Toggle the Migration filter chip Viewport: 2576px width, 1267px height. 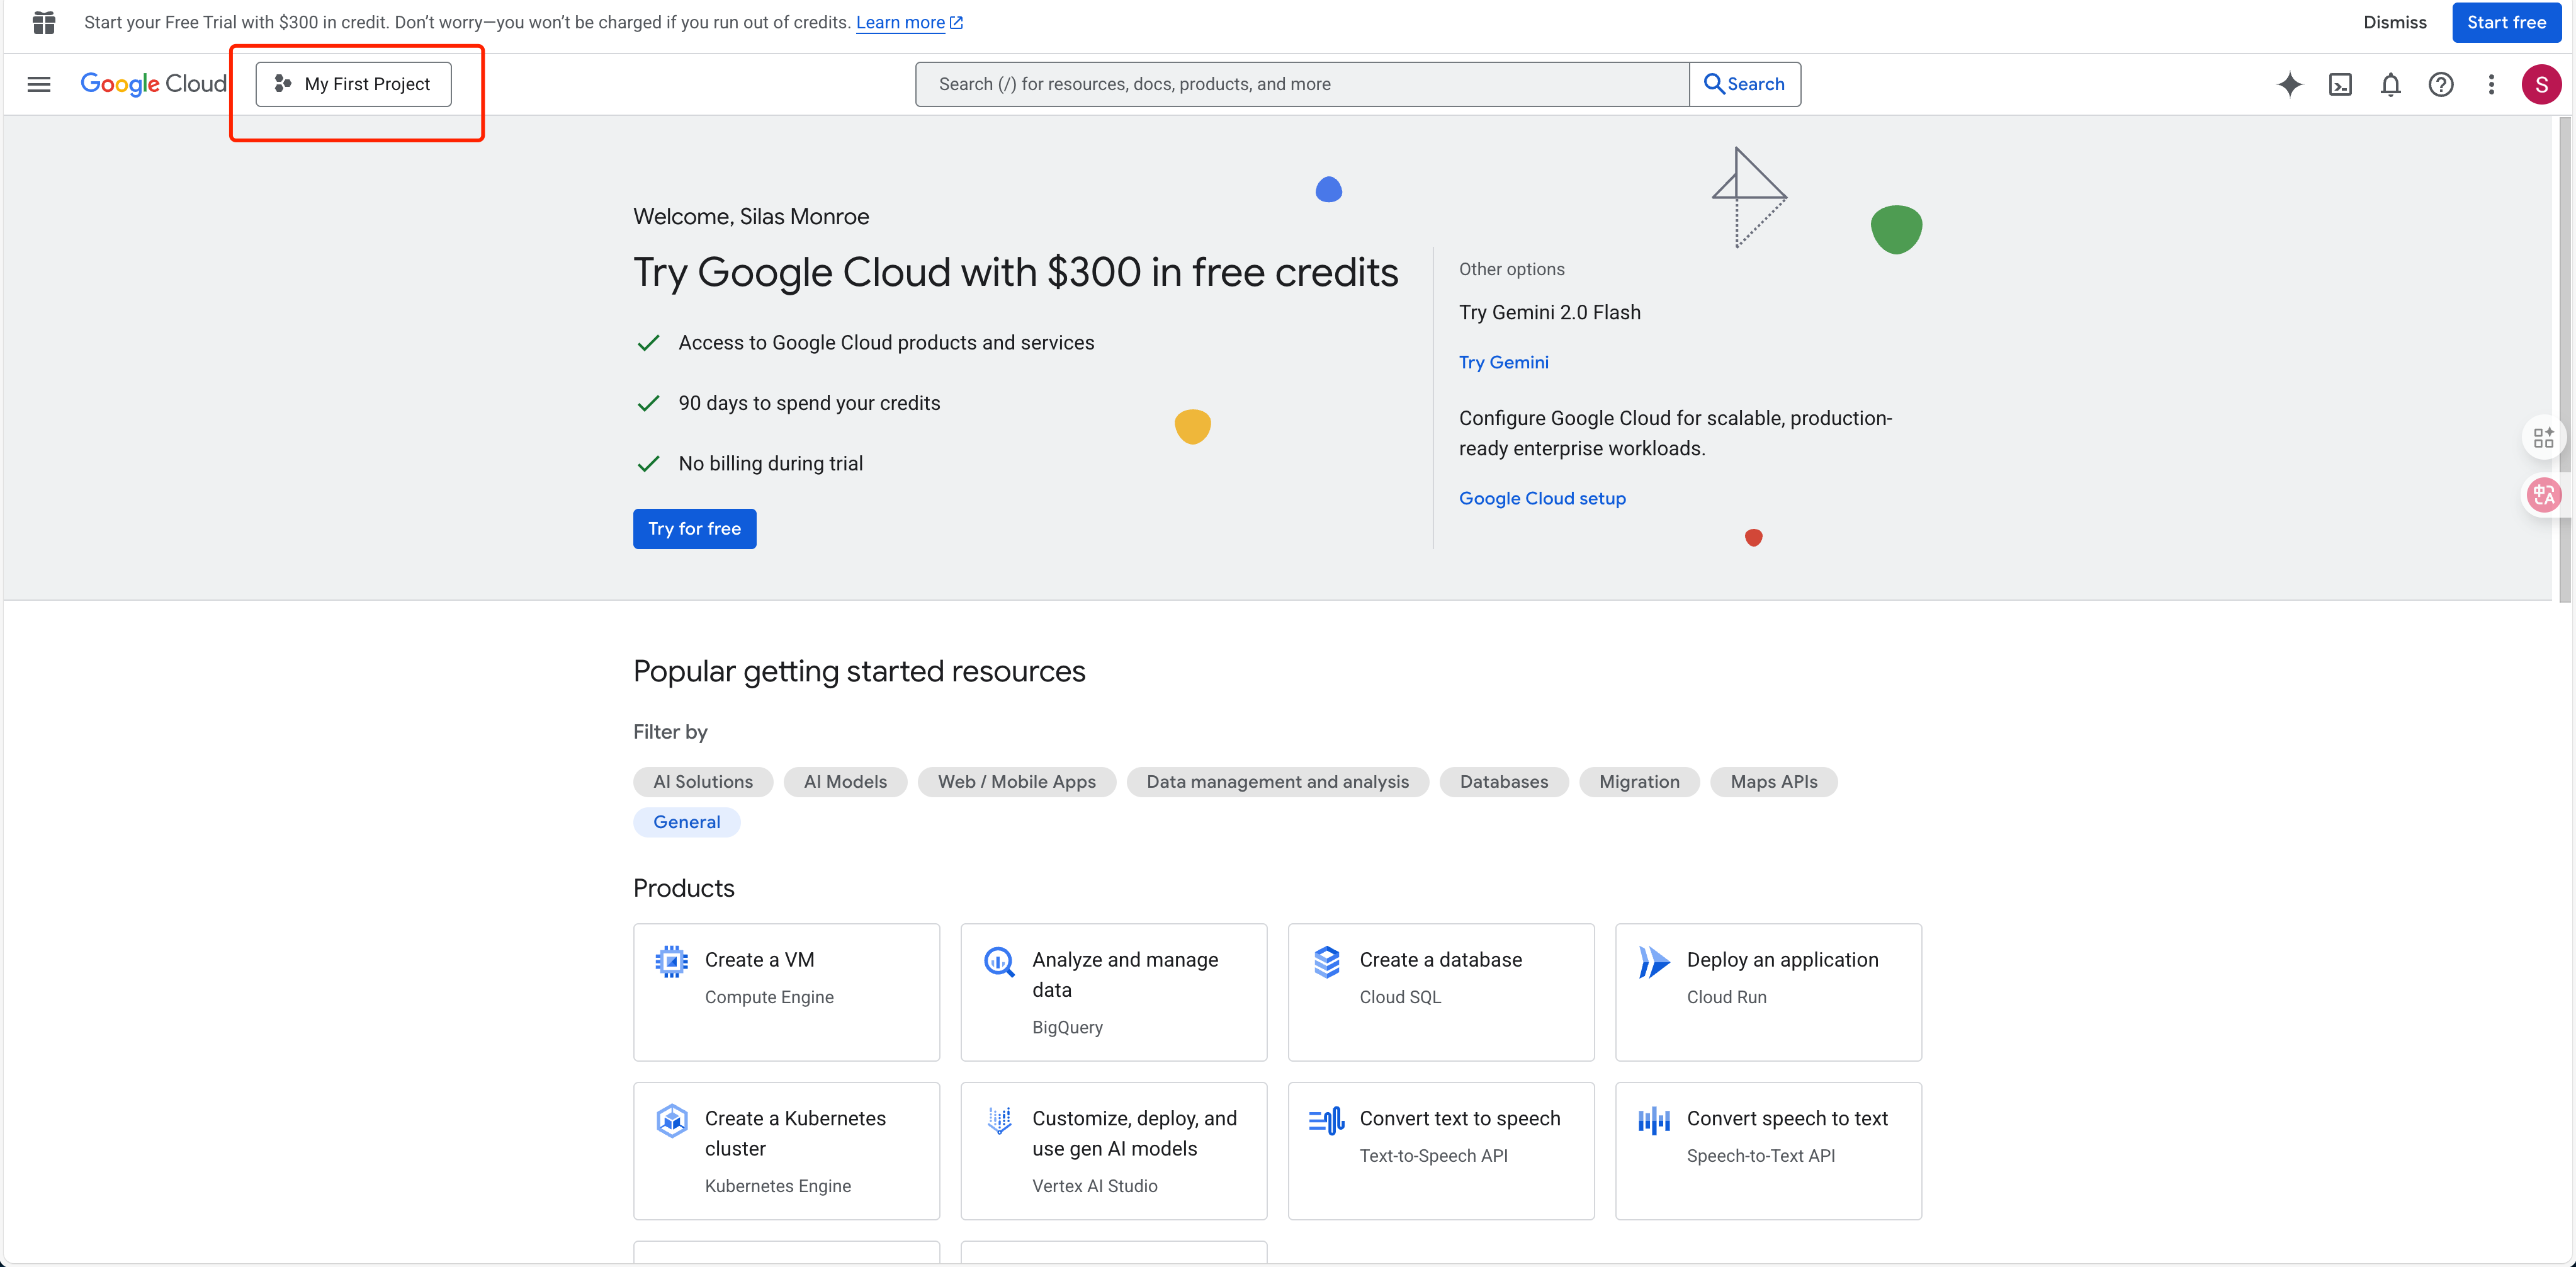(1639, 782)
